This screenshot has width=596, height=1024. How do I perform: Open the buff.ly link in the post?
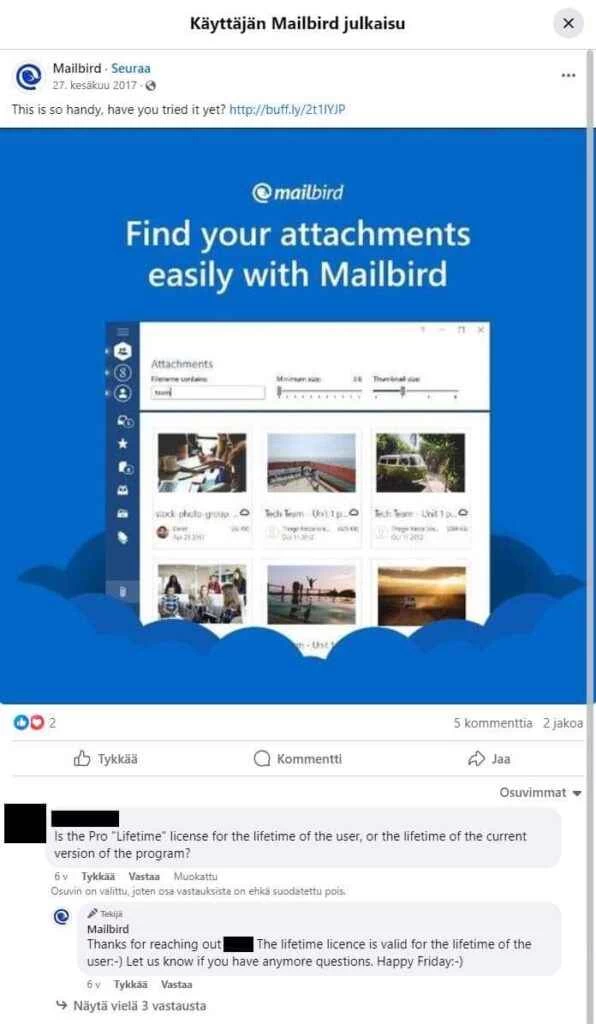coord(287,109)
